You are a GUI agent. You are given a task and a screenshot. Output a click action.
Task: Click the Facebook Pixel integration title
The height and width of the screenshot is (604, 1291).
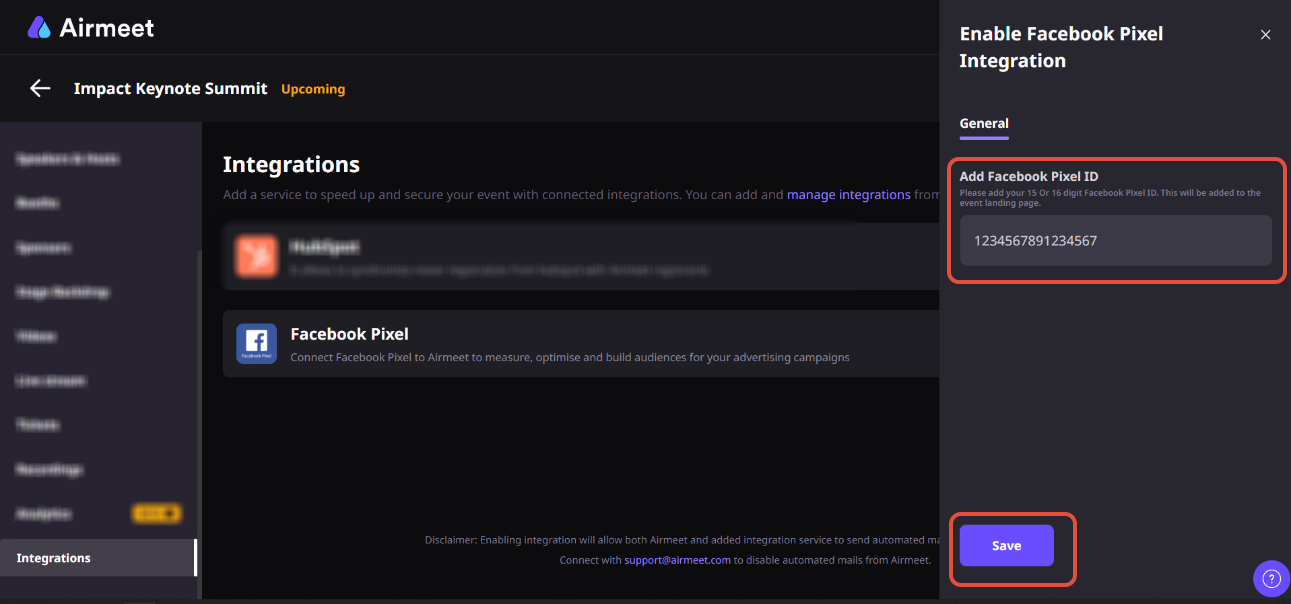point(349,334)
